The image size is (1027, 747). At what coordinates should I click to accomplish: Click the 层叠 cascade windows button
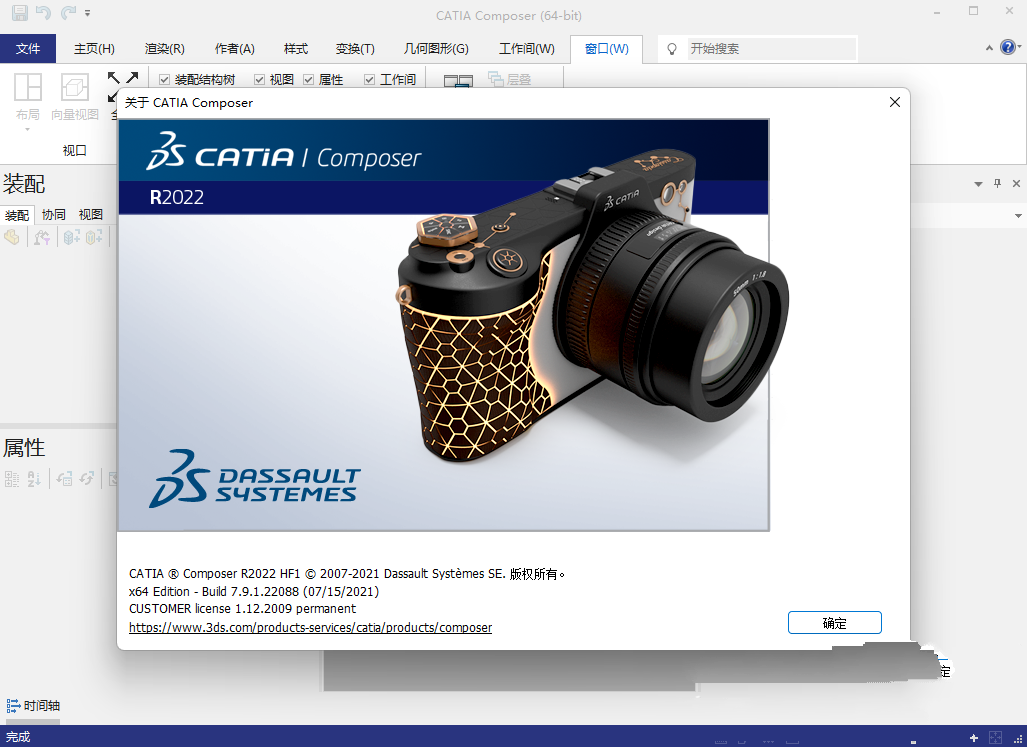(x=510, y=79)
